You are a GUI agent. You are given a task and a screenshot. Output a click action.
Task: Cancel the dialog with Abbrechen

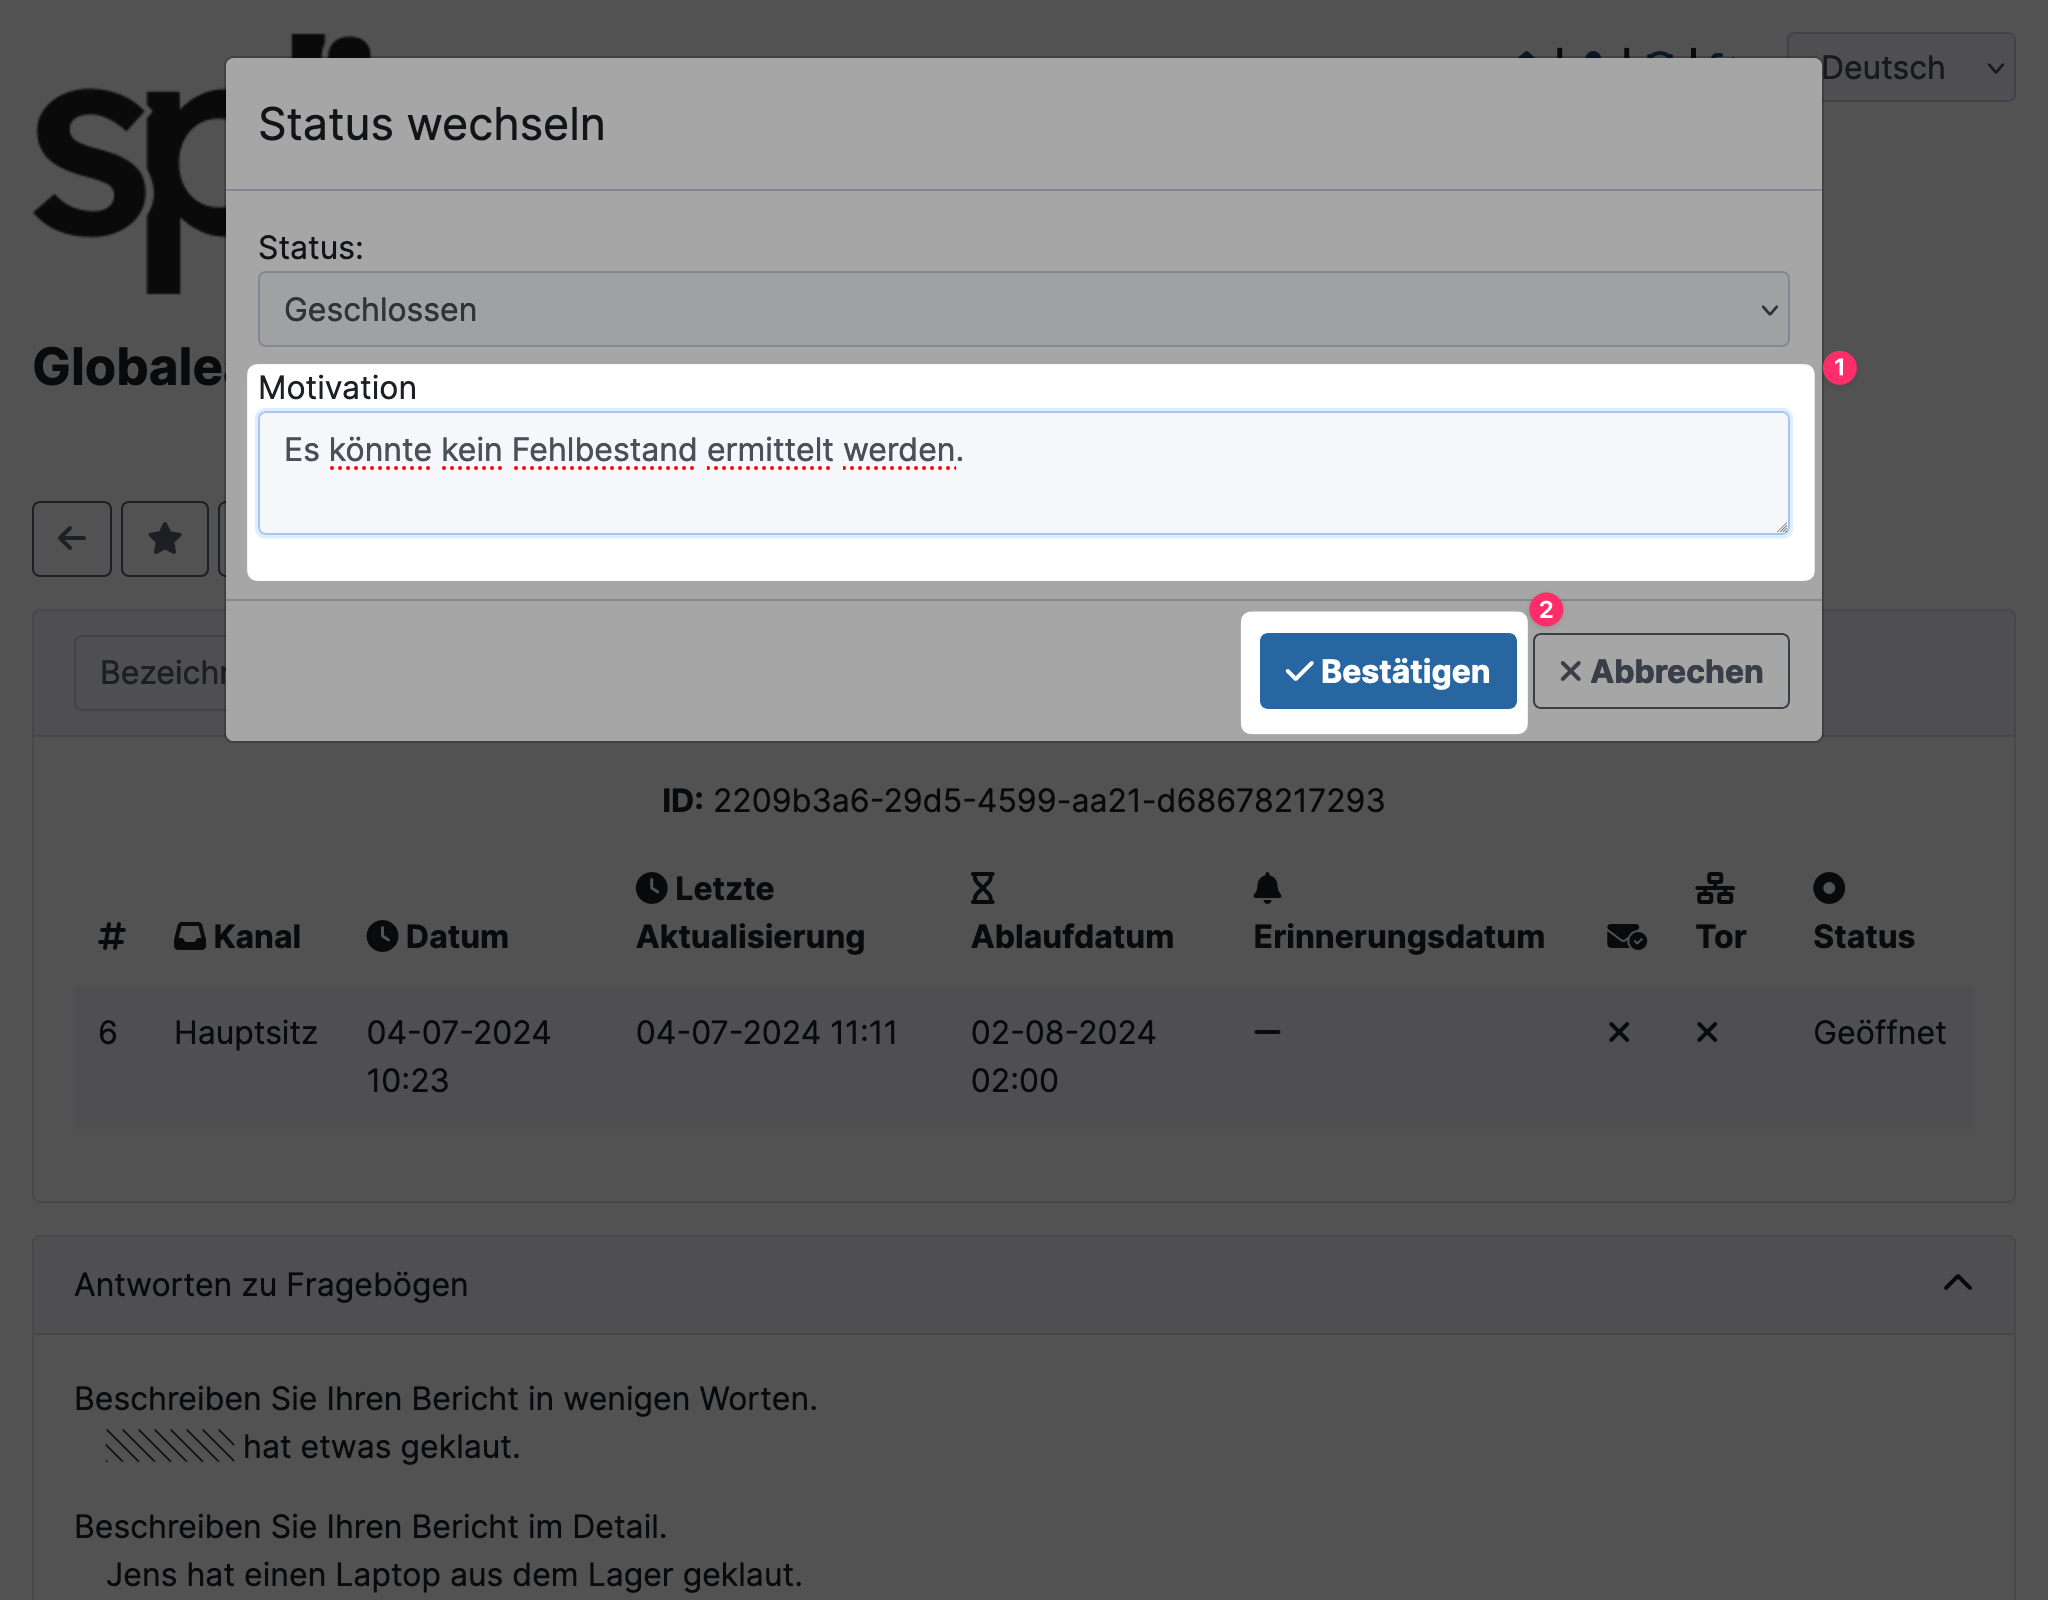pos(1661,671)
